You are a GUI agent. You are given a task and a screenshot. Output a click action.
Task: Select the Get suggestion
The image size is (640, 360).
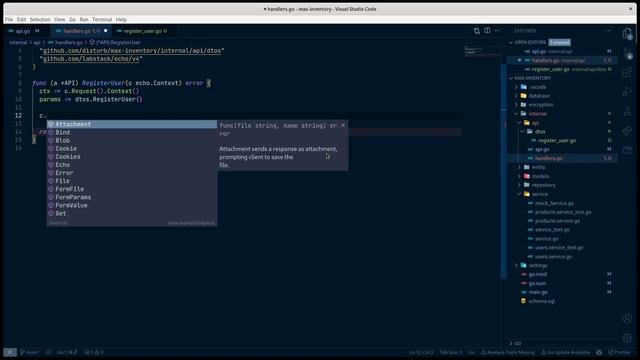coord(131,213)
